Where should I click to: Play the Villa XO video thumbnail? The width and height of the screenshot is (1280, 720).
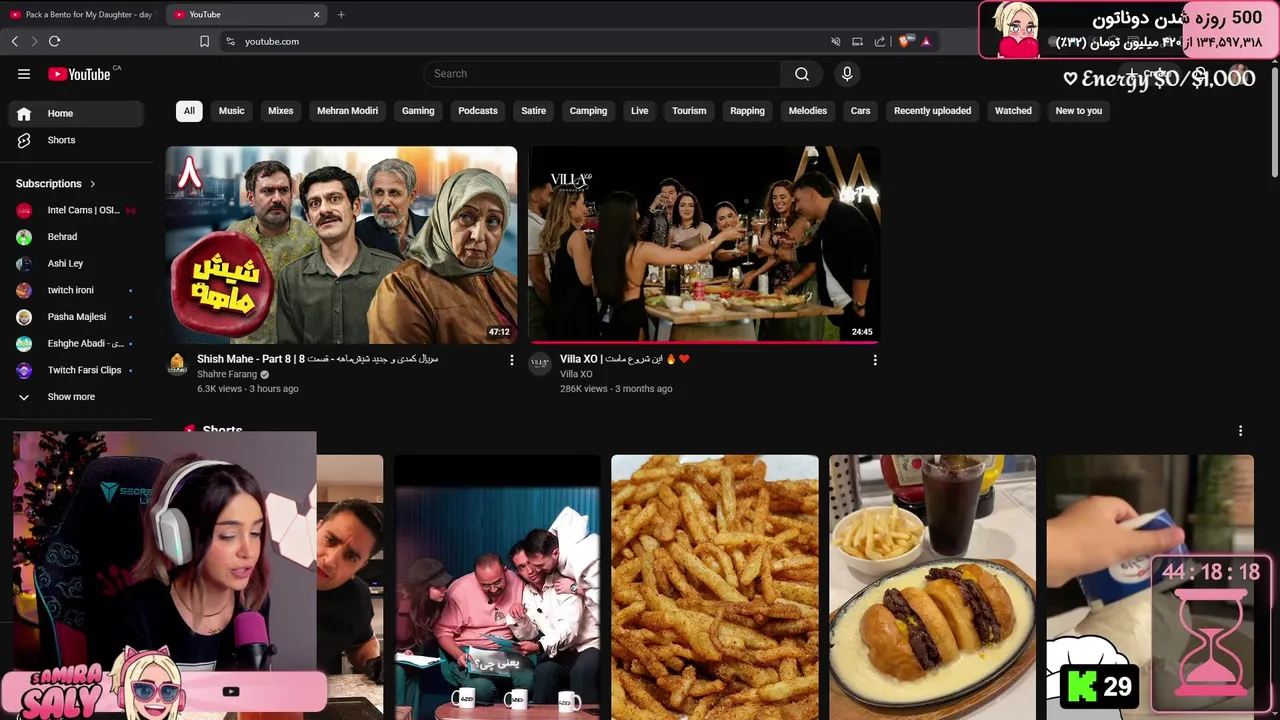[x=704, y=245]
